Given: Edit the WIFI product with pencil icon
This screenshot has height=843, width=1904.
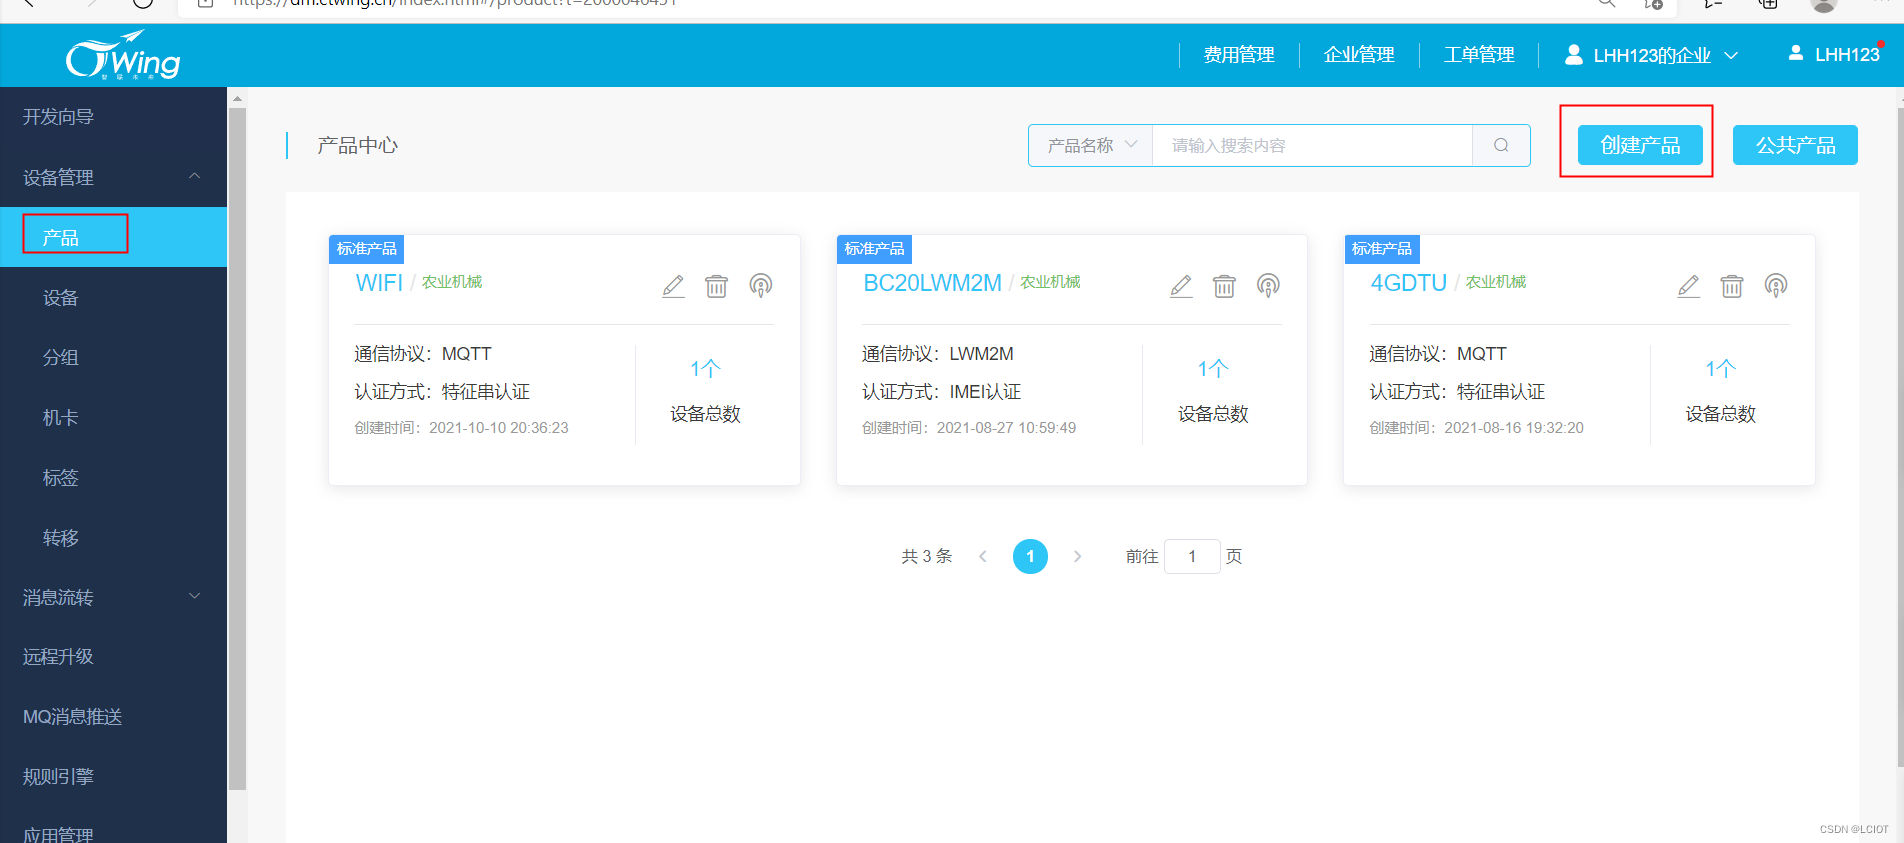Looking at the screenshot, I should [x=673, y=286].
